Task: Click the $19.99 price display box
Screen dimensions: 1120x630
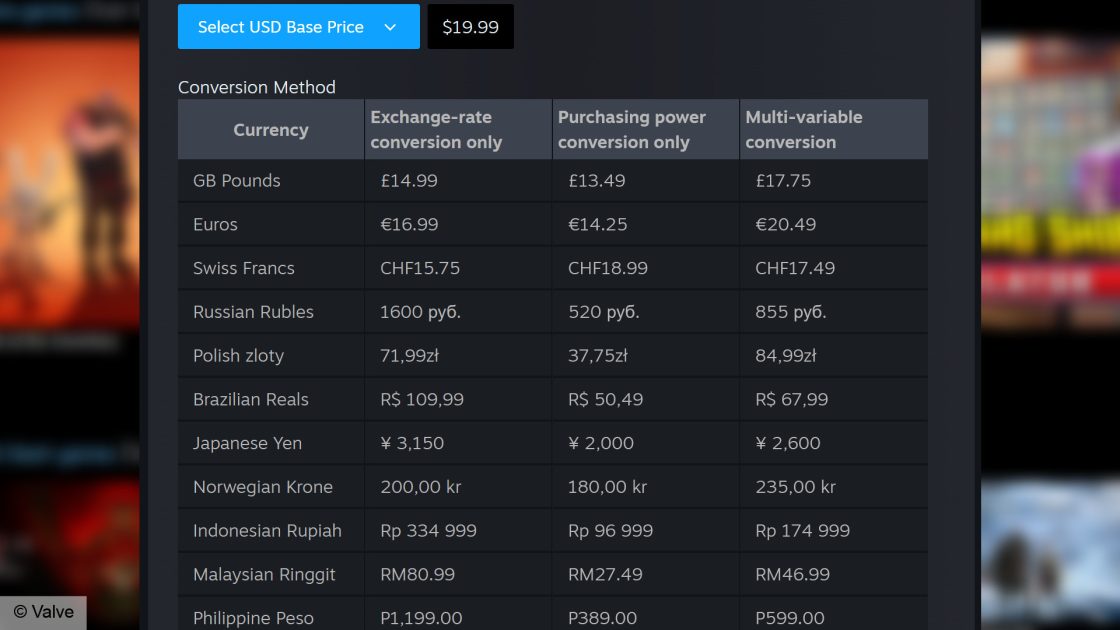Action: tap(470, 27)
